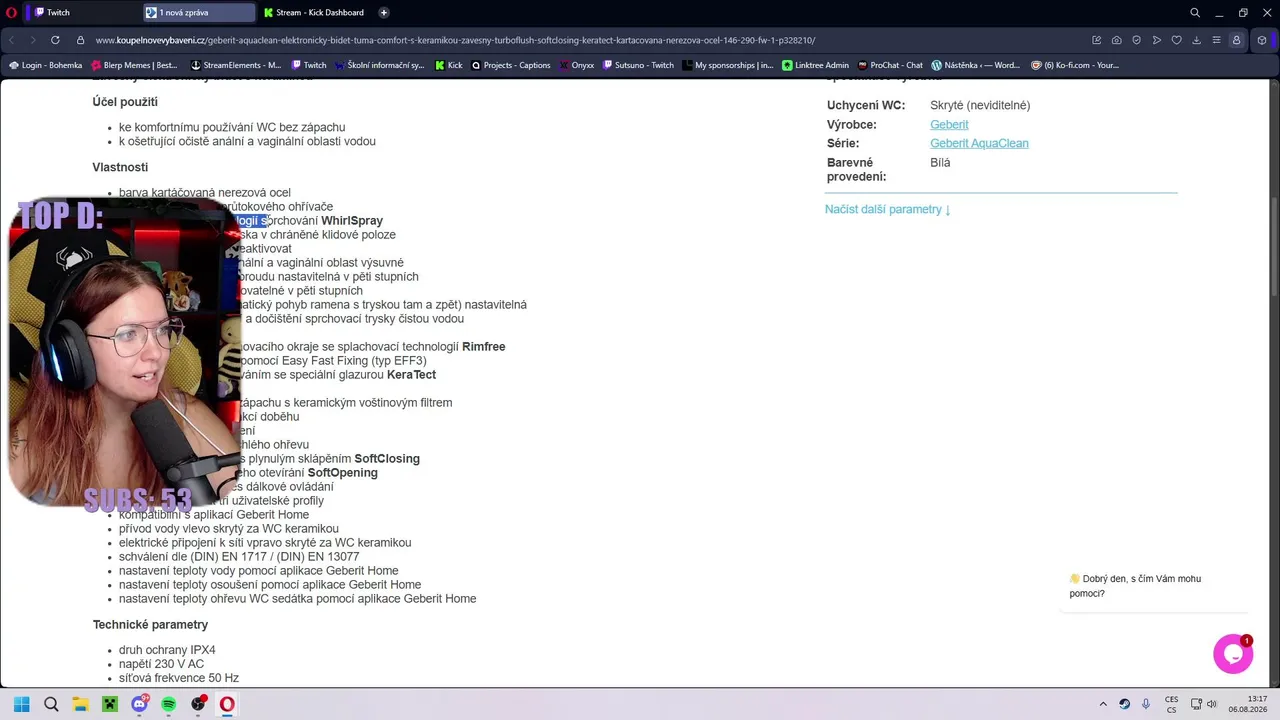Open the profile account icon
The height and width of the screenshot is (720, 1280).
(x=1237, y=40)
